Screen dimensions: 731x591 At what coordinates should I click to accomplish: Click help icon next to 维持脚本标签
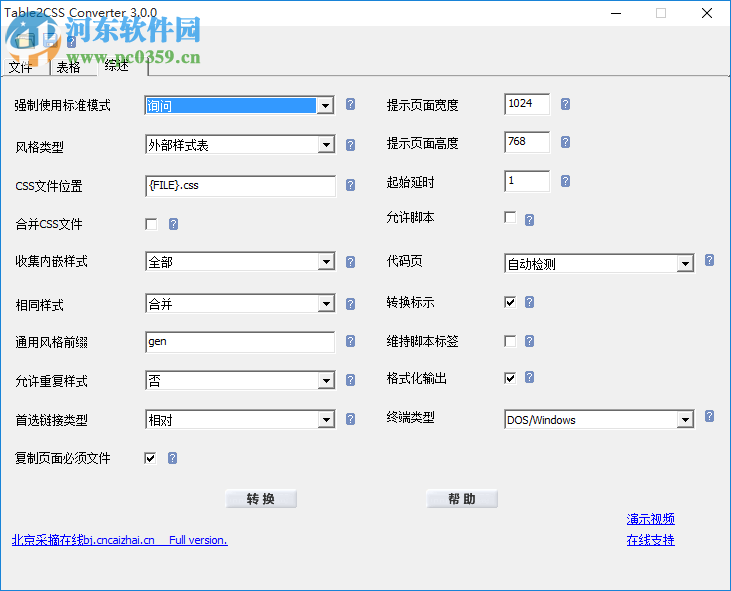(530, 341)
